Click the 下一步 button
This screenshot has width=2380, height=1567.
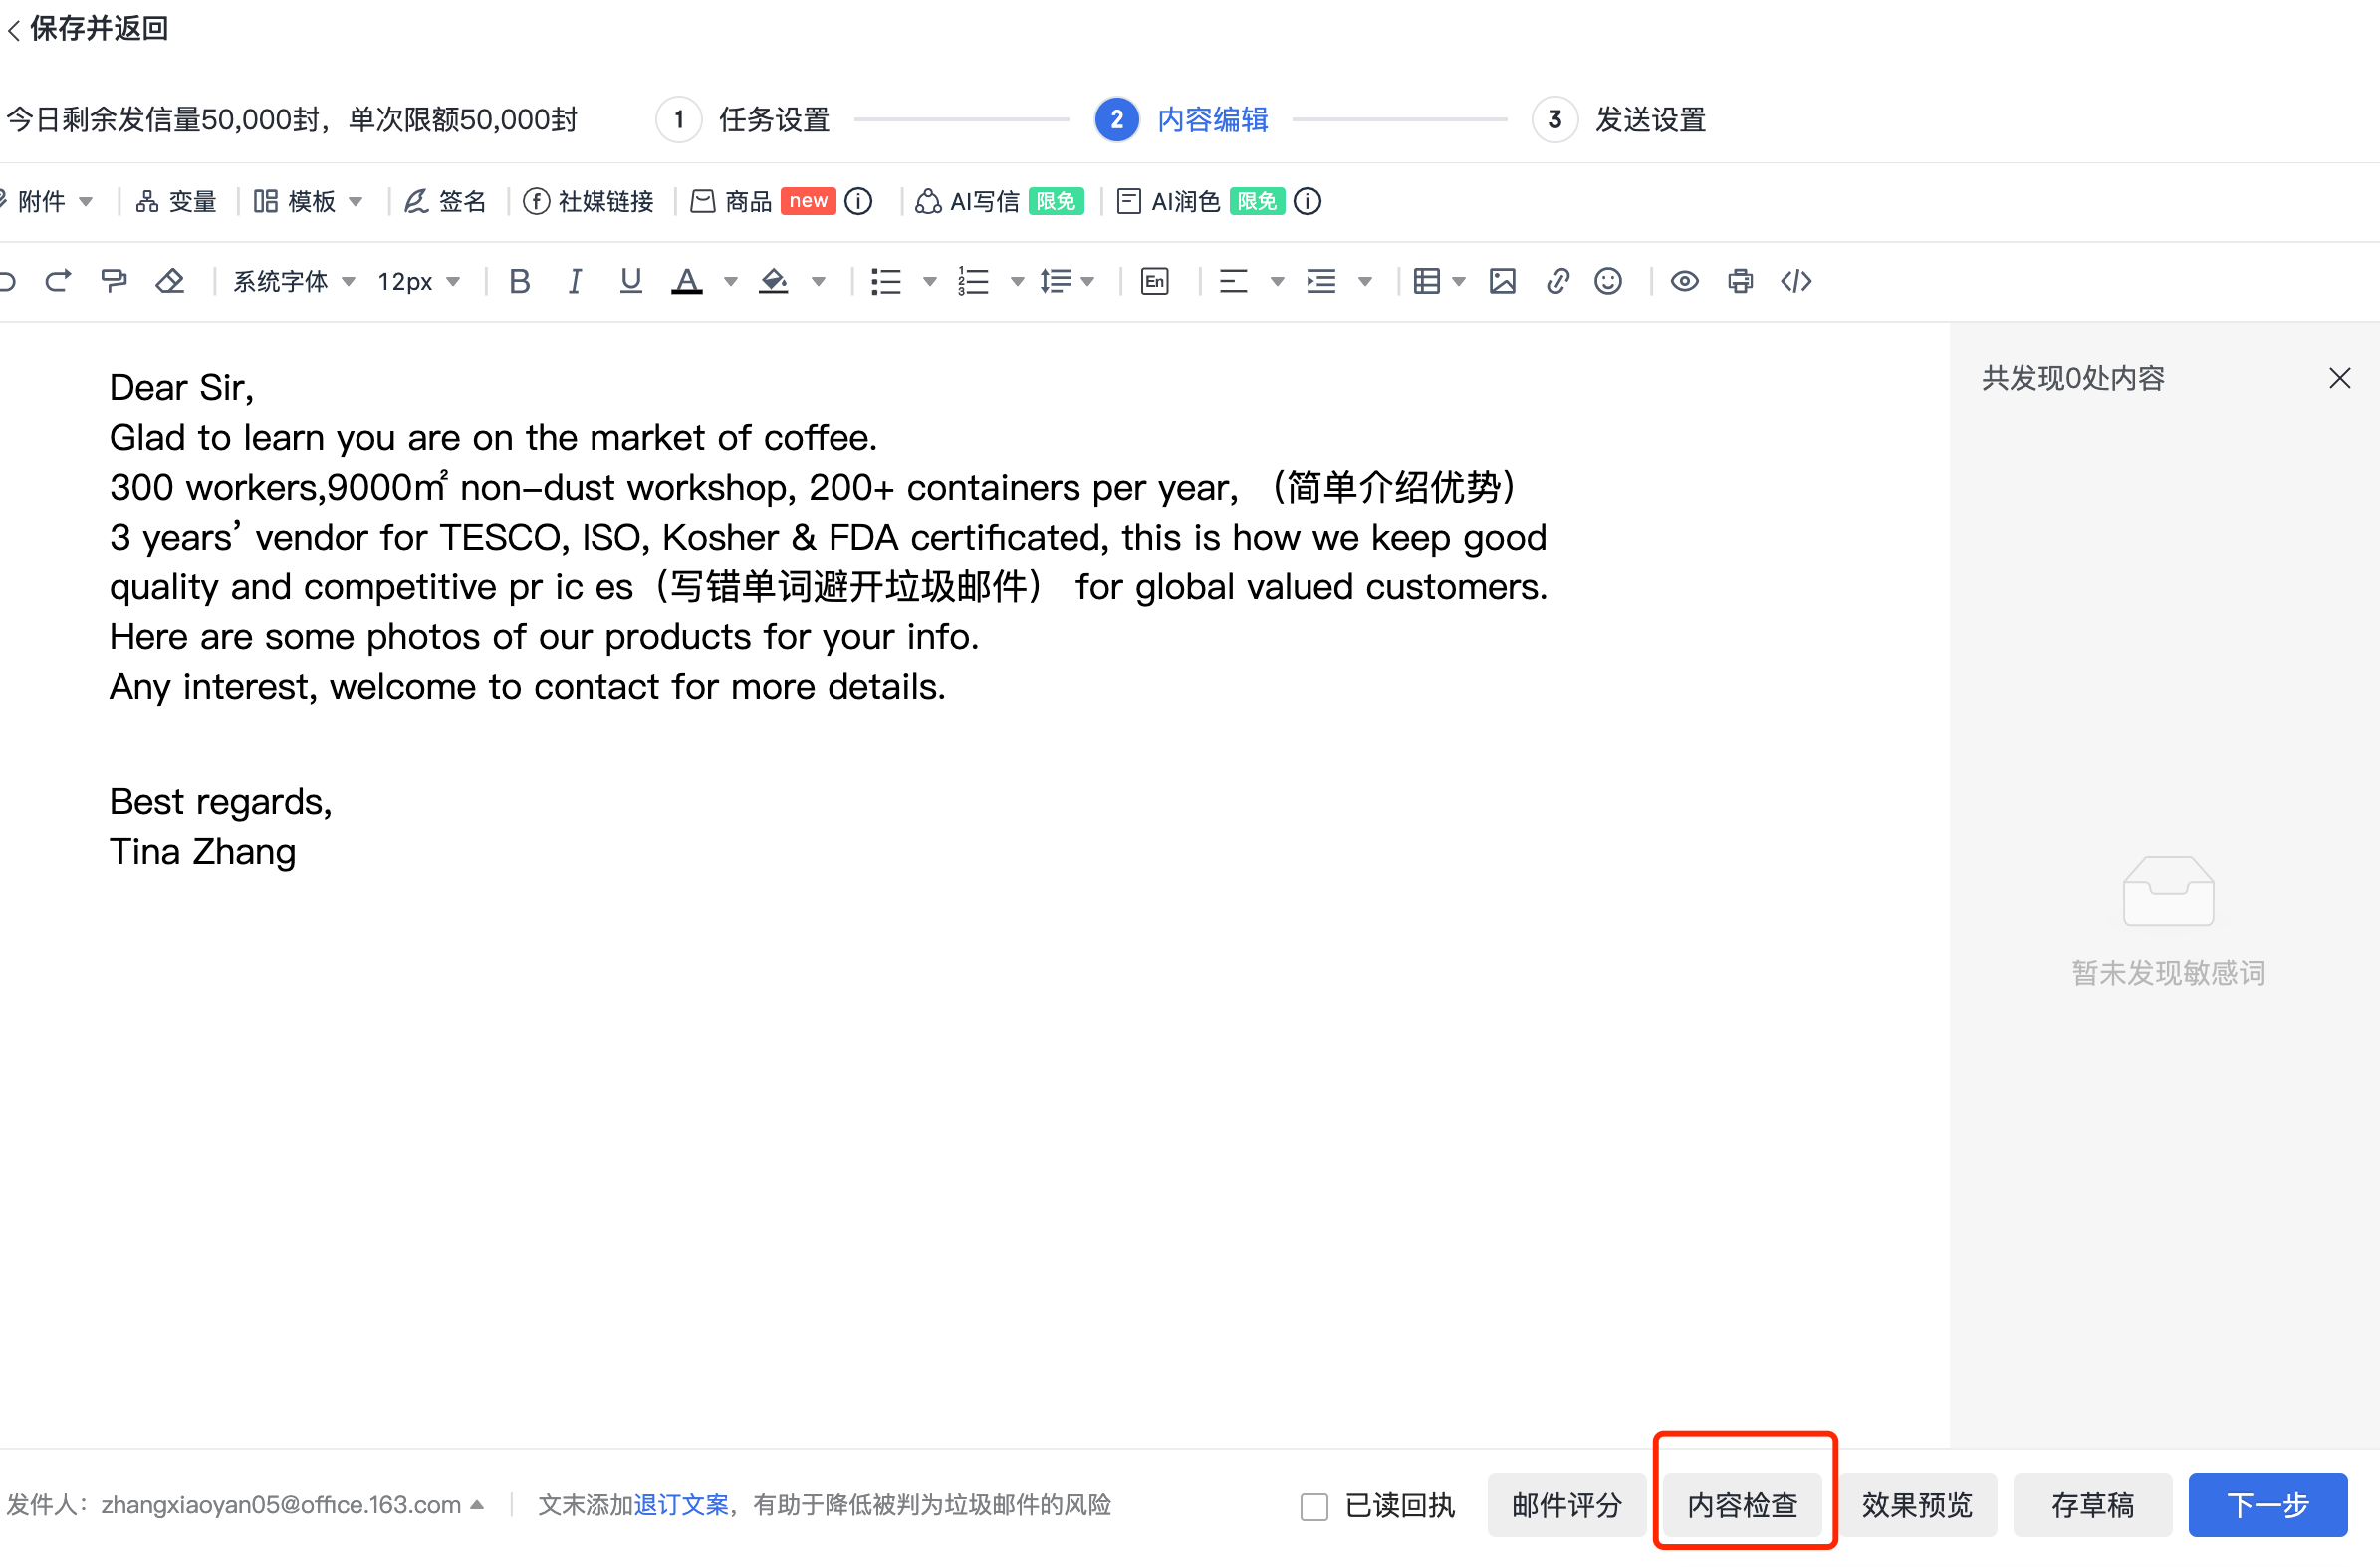[2266, 1505]
